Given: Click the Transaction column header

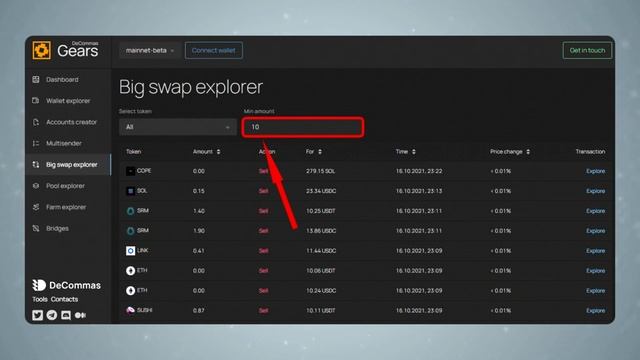Looking at the screenshot, I should click(x=590, y=152).
